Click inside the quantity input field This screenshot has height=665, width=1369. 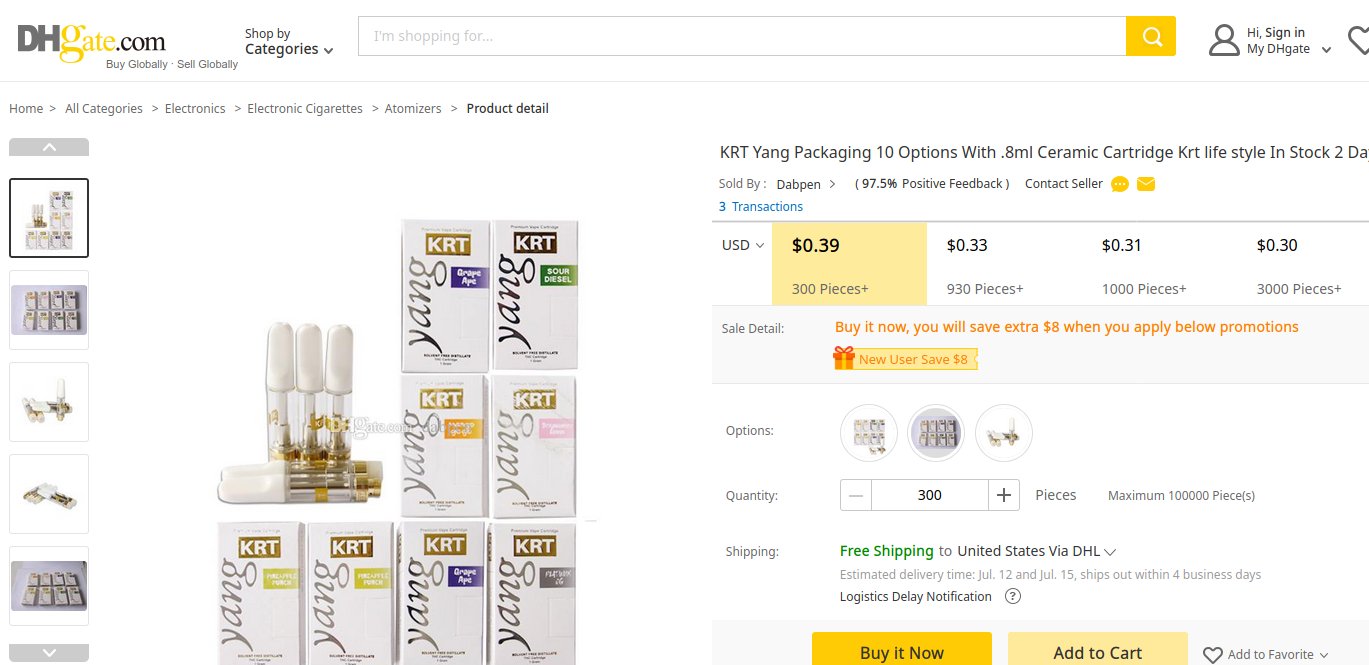click(928, 494)
